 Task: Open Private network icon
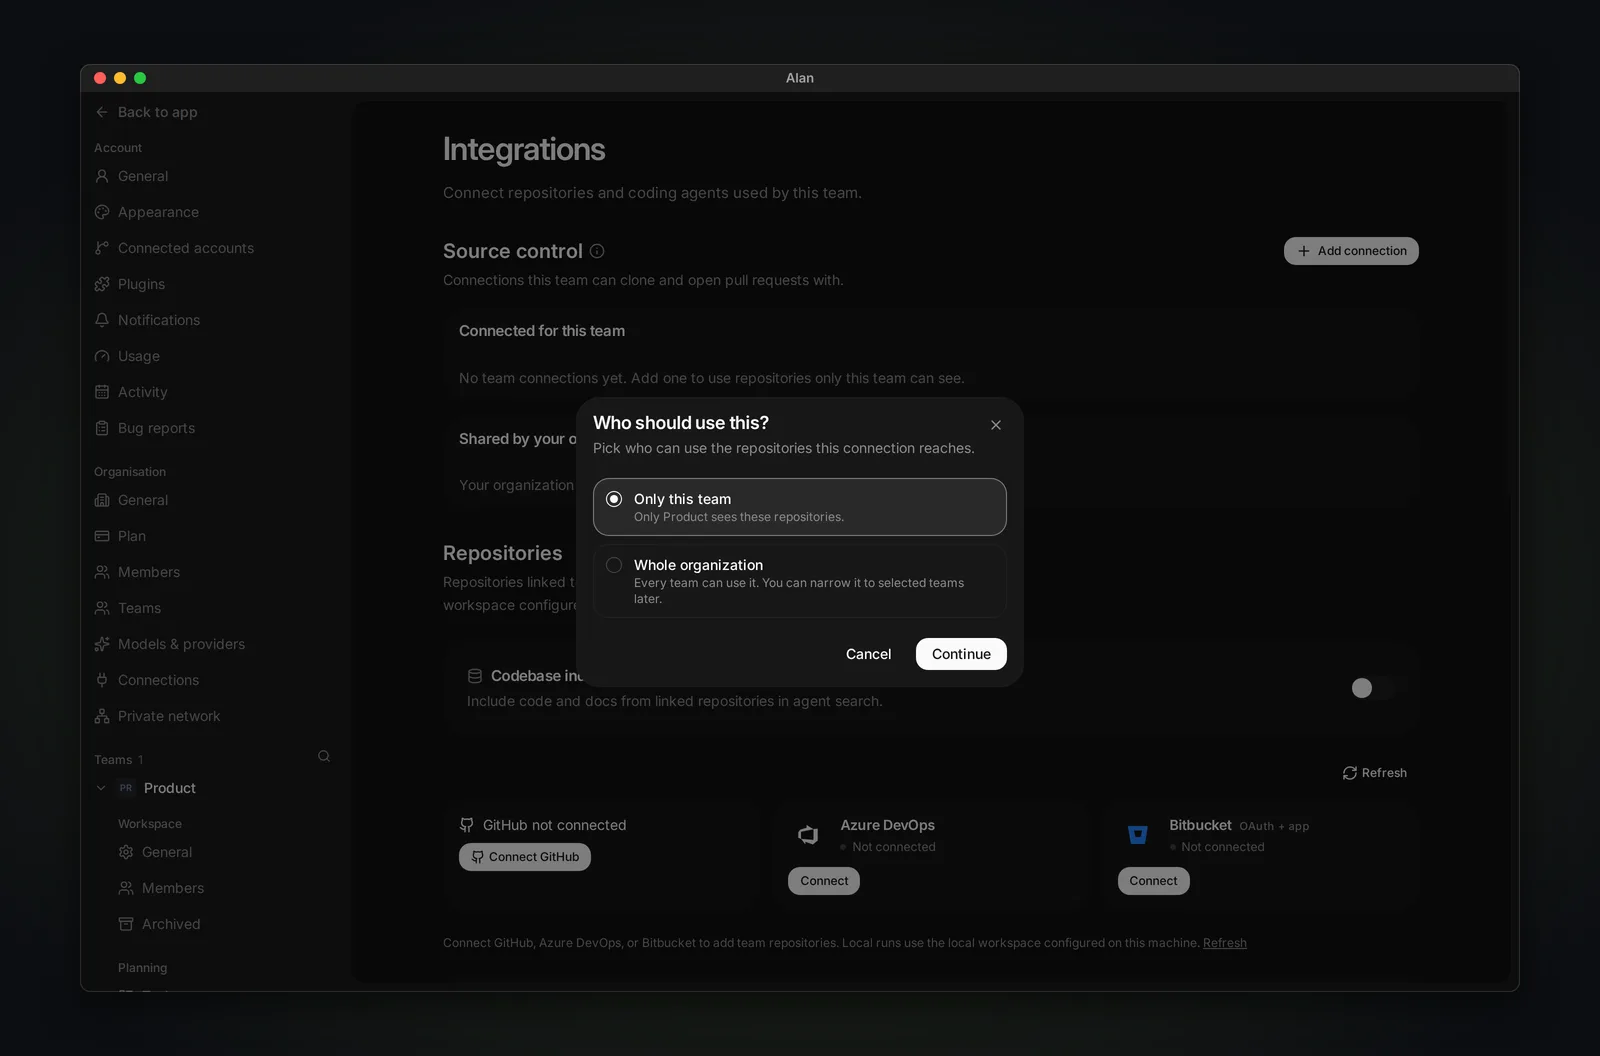[102, 716]
